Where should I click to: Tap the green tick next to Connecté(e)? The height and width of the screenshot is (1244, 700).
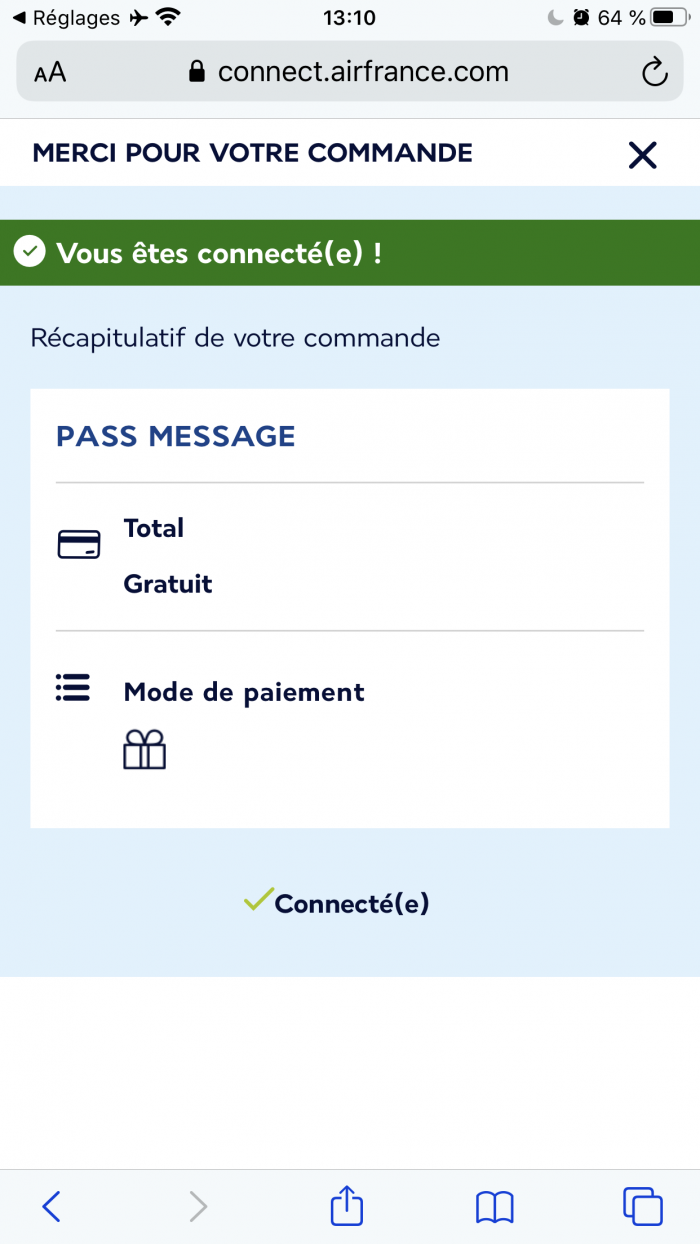[x=258, y=899]
